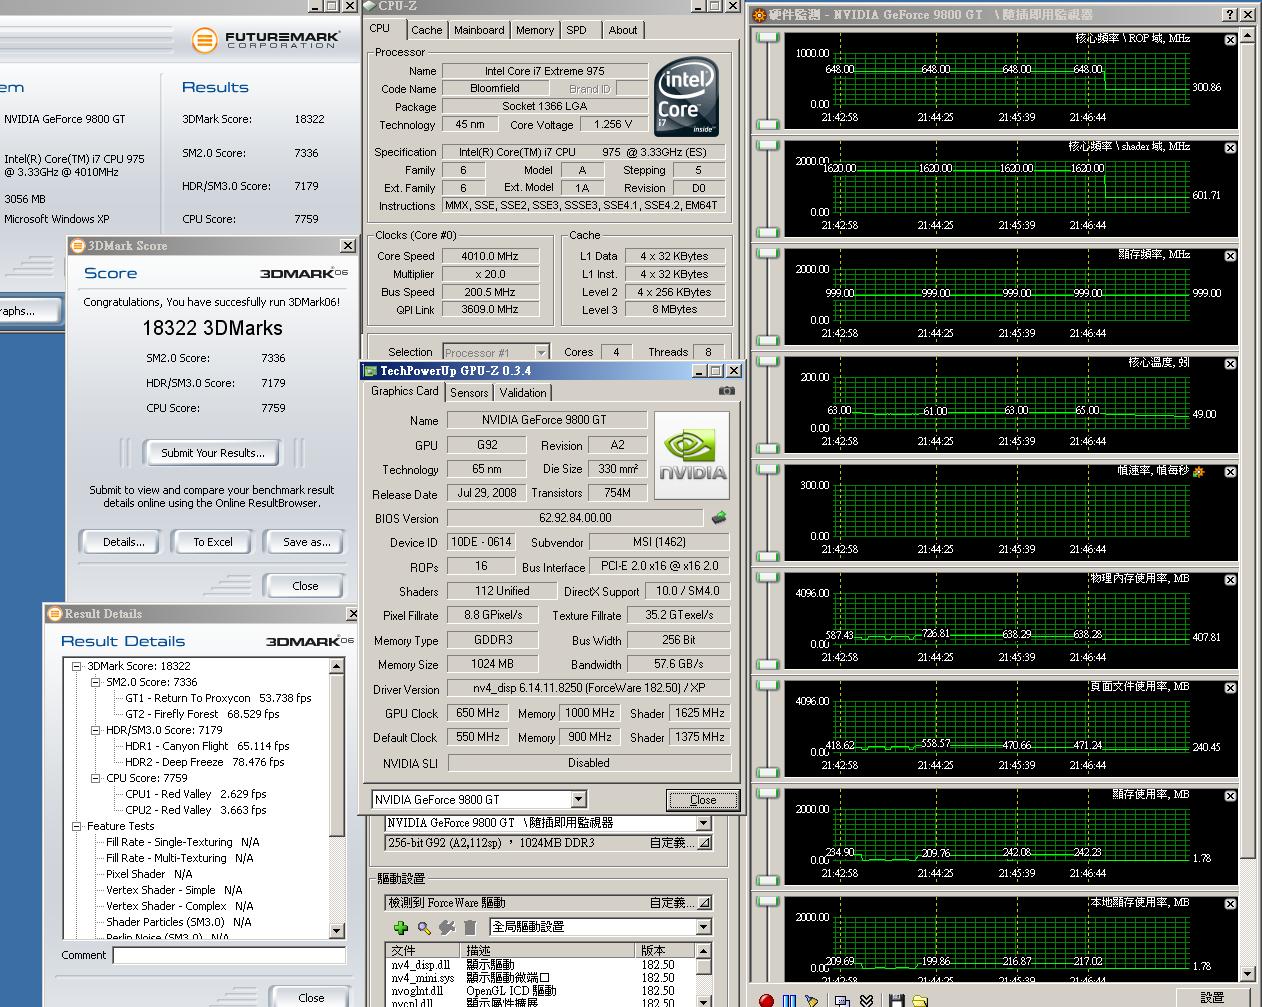Click the trash icon in driver settings
The image size is (1262, 1007).
click(470, 928)
